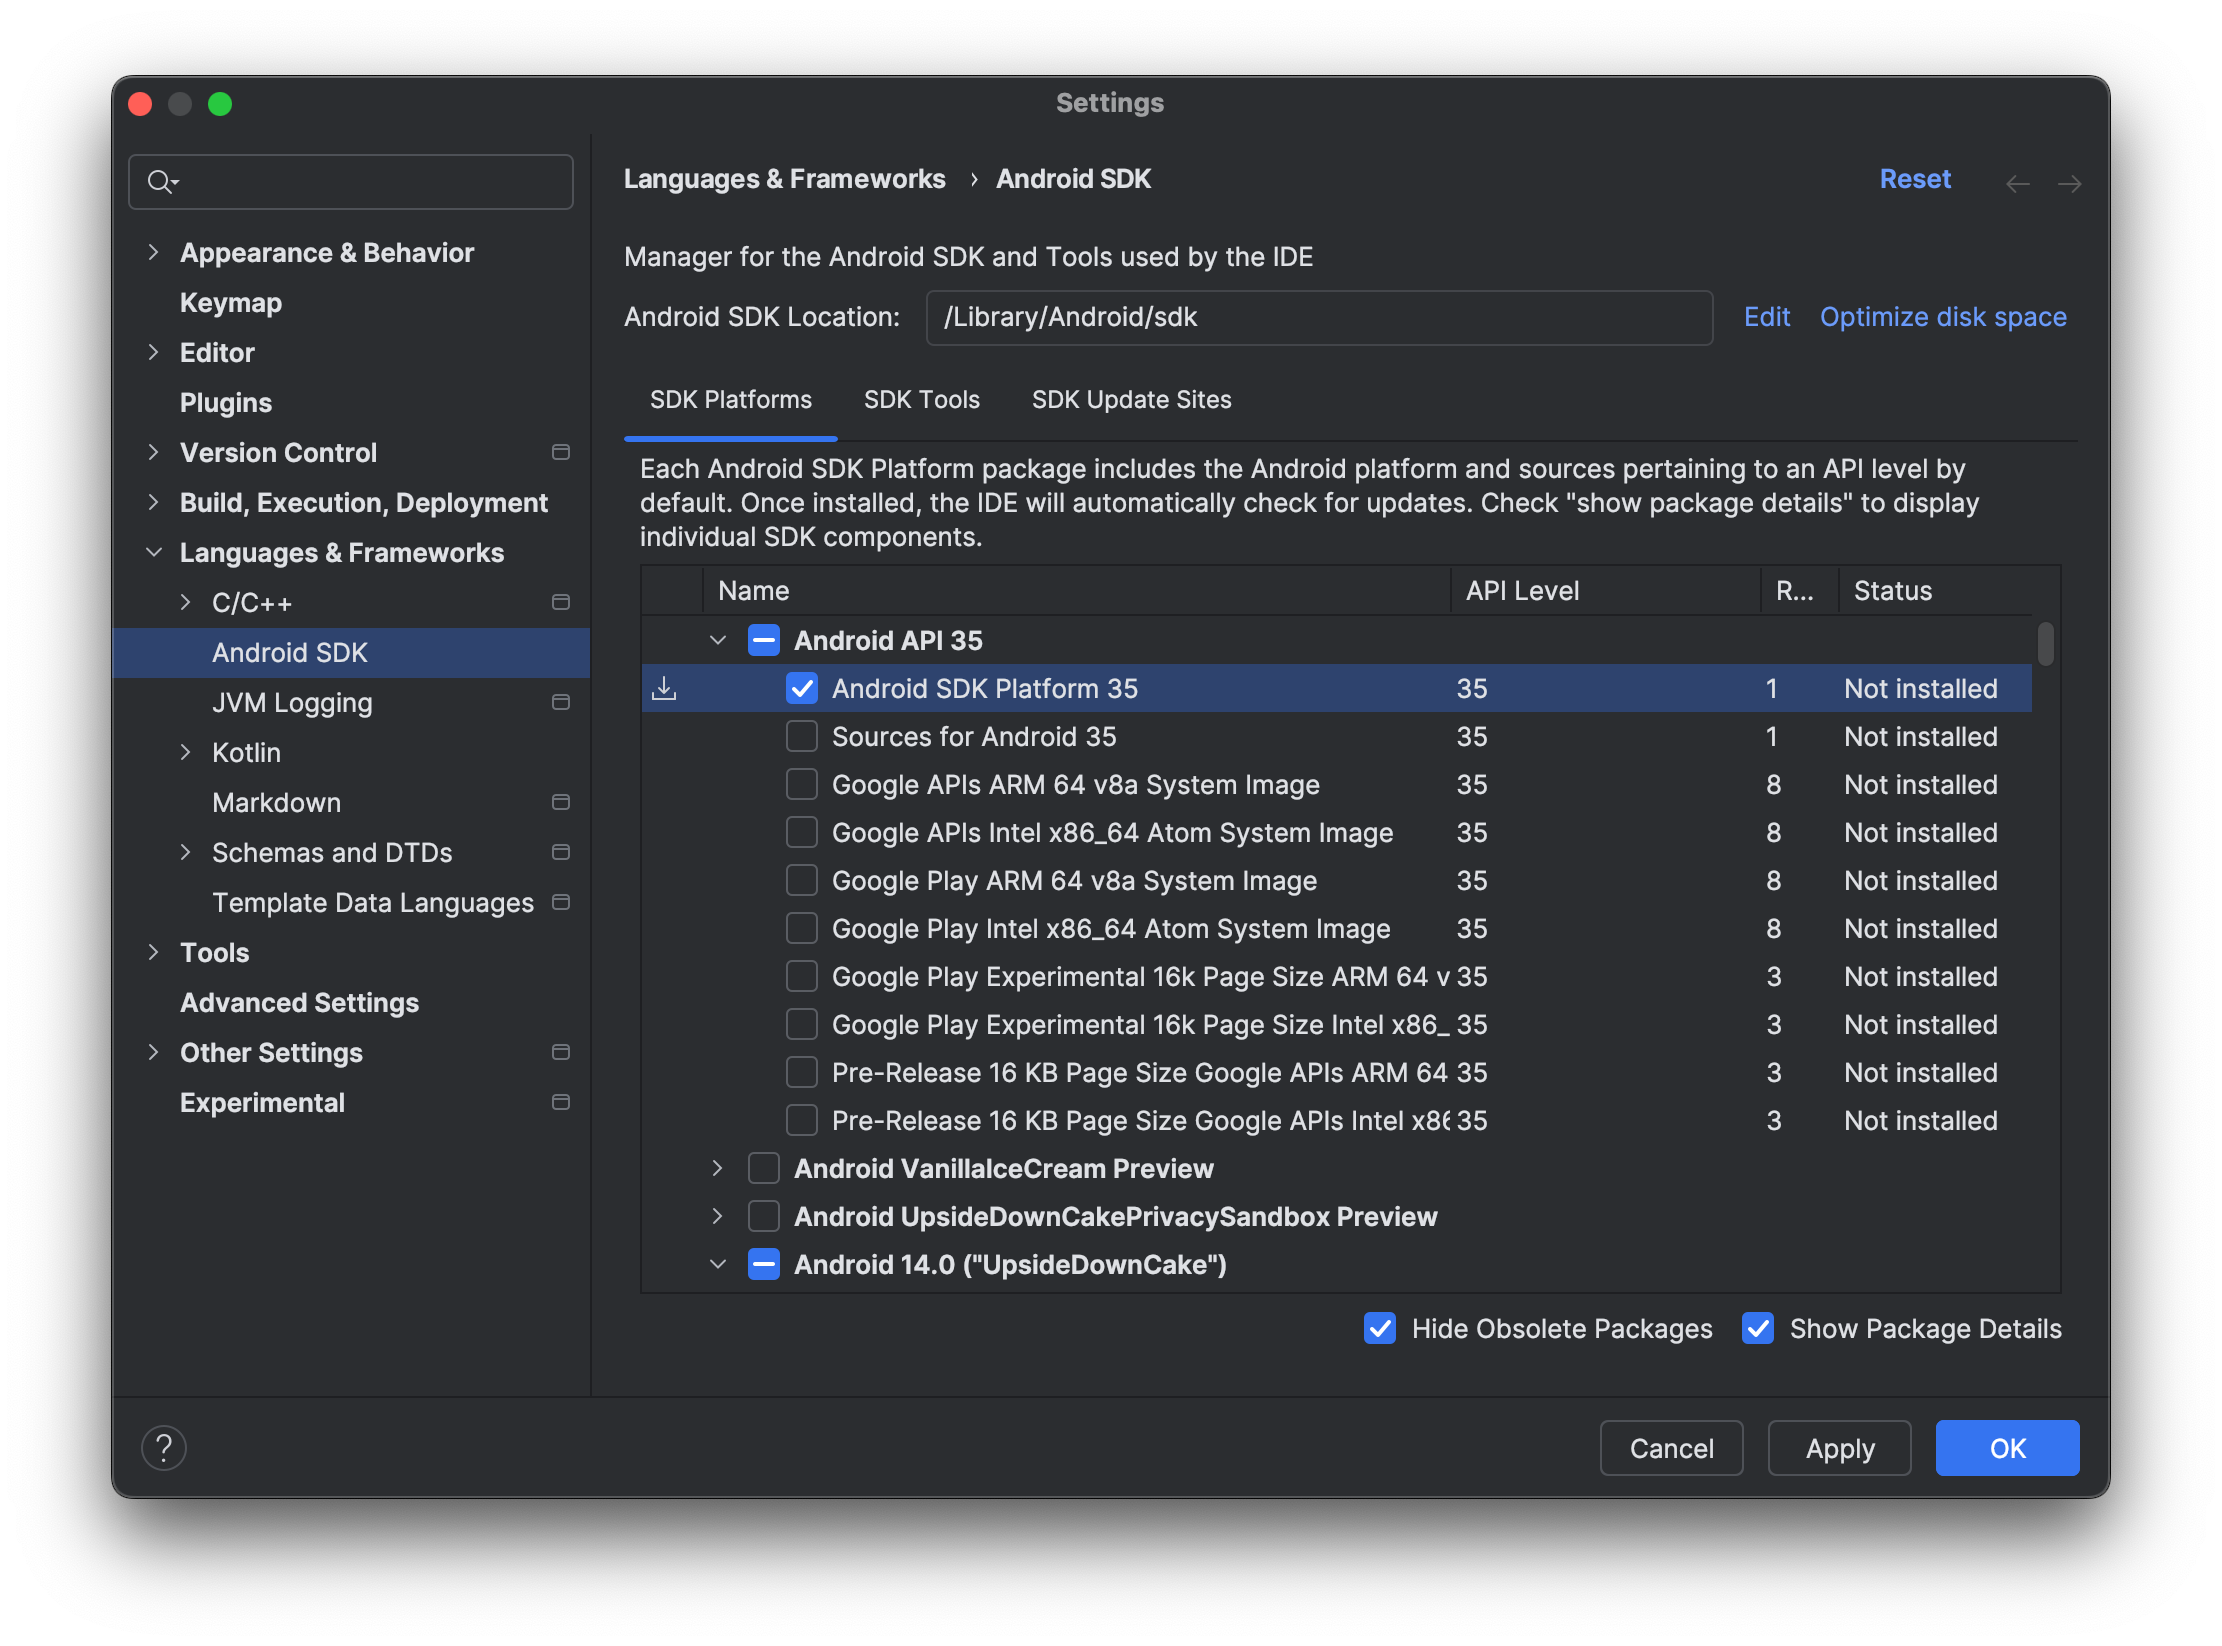The height and width of the screenshot is (1646, 2222).
Task: Click Optimize disk space link
Action: pyautogui.click(x=1942, y=315)
